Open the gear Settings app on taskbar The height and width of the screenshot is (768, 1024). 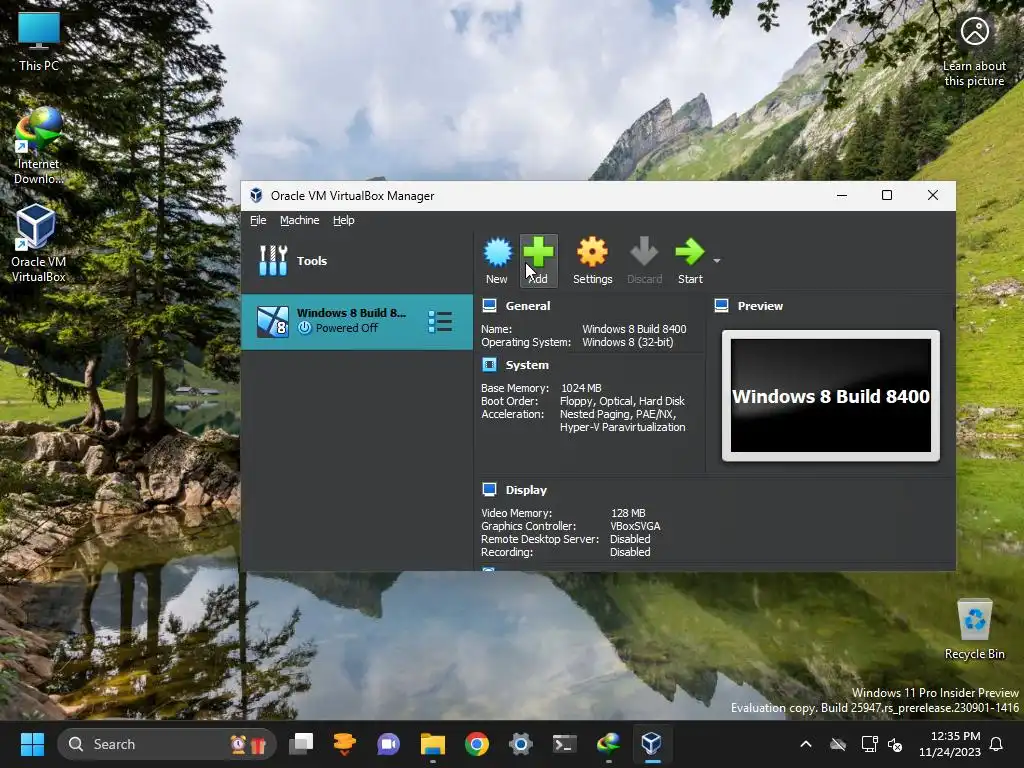click(x=520, y=744)
